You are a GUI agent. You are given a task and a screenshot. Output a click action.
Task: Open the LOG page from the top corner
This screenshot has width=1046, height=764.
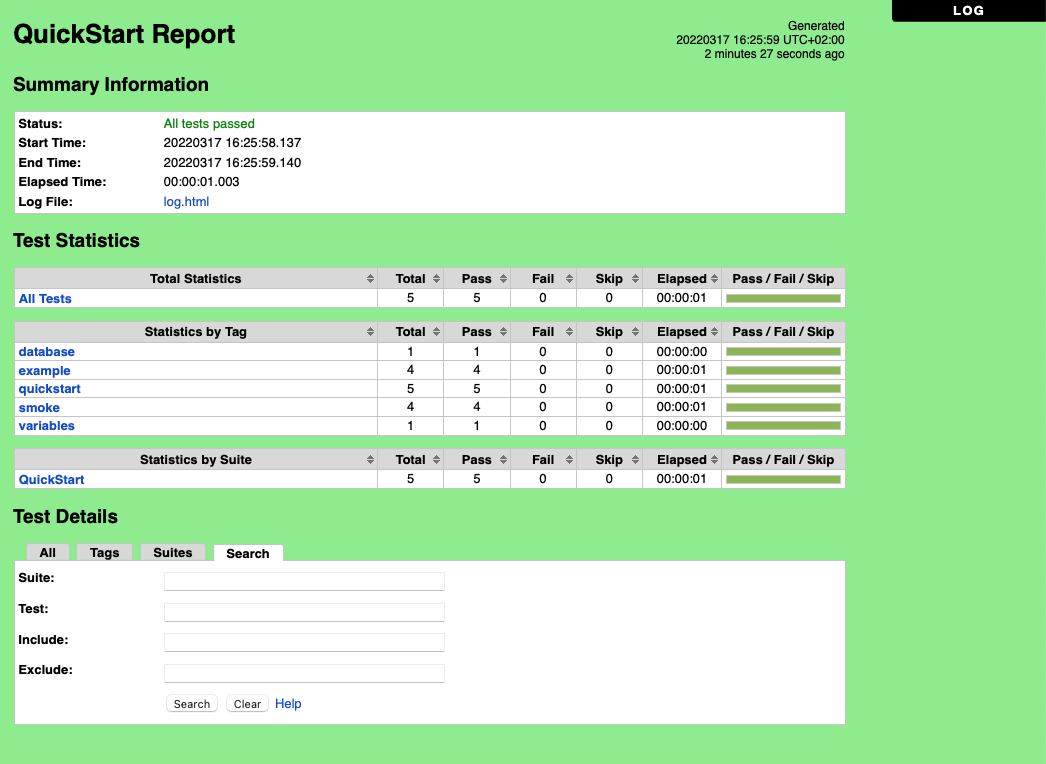click(x=968, y=11)
